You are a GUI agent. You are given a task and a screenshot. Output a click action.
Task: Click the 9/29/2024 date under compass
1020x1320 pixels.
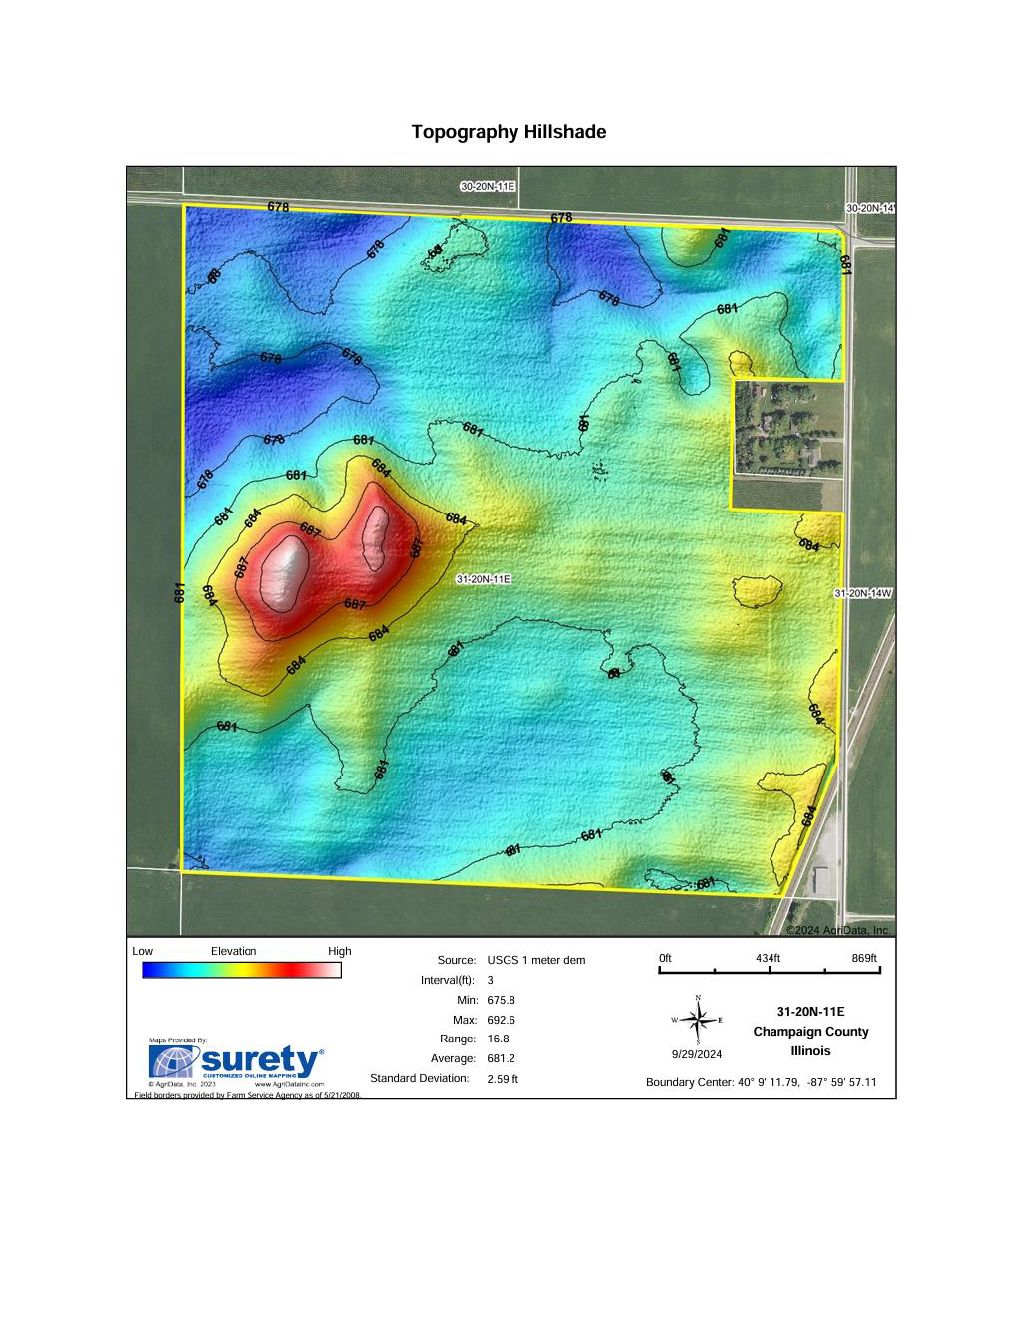[696, 1054]
